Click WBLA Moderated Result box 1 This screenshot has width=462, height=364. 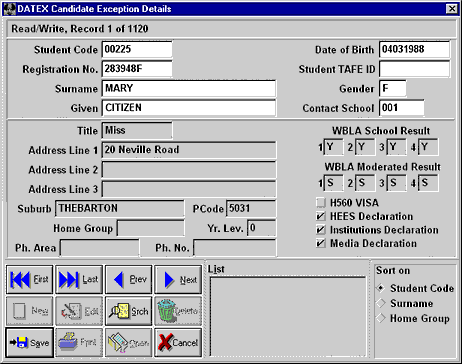tap(333, 183)
